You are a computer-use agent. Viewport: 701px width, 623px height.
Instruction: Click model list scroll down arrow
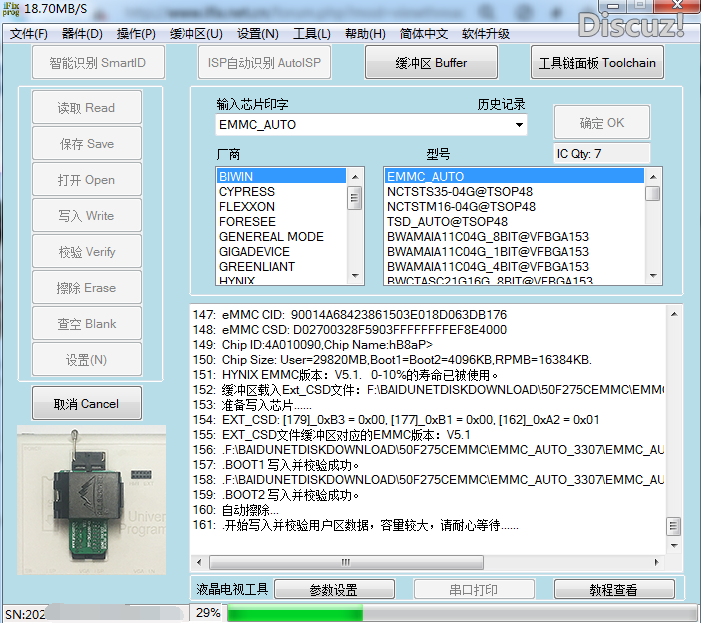[653, 276]
